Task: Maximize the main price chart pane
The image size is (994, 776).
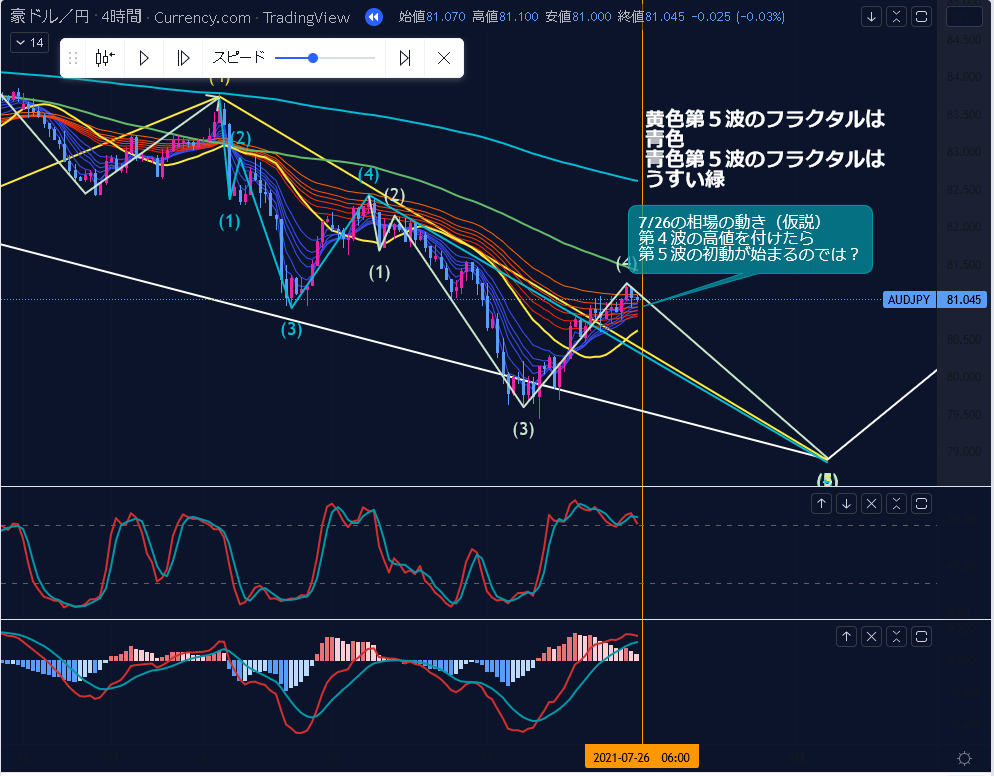Action: [922, 17]
